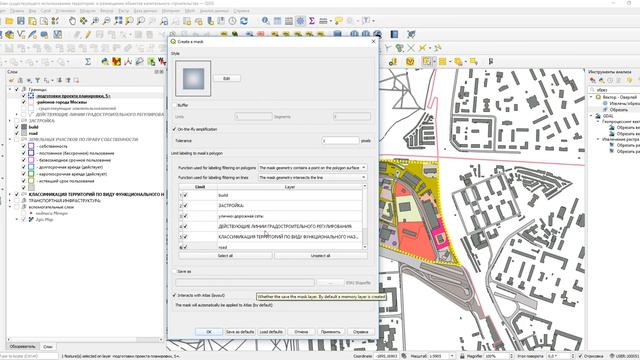
Task: Click the yellow Map Tips speech bubble icon
Action: pyautogui.click(x=339, y=21)
